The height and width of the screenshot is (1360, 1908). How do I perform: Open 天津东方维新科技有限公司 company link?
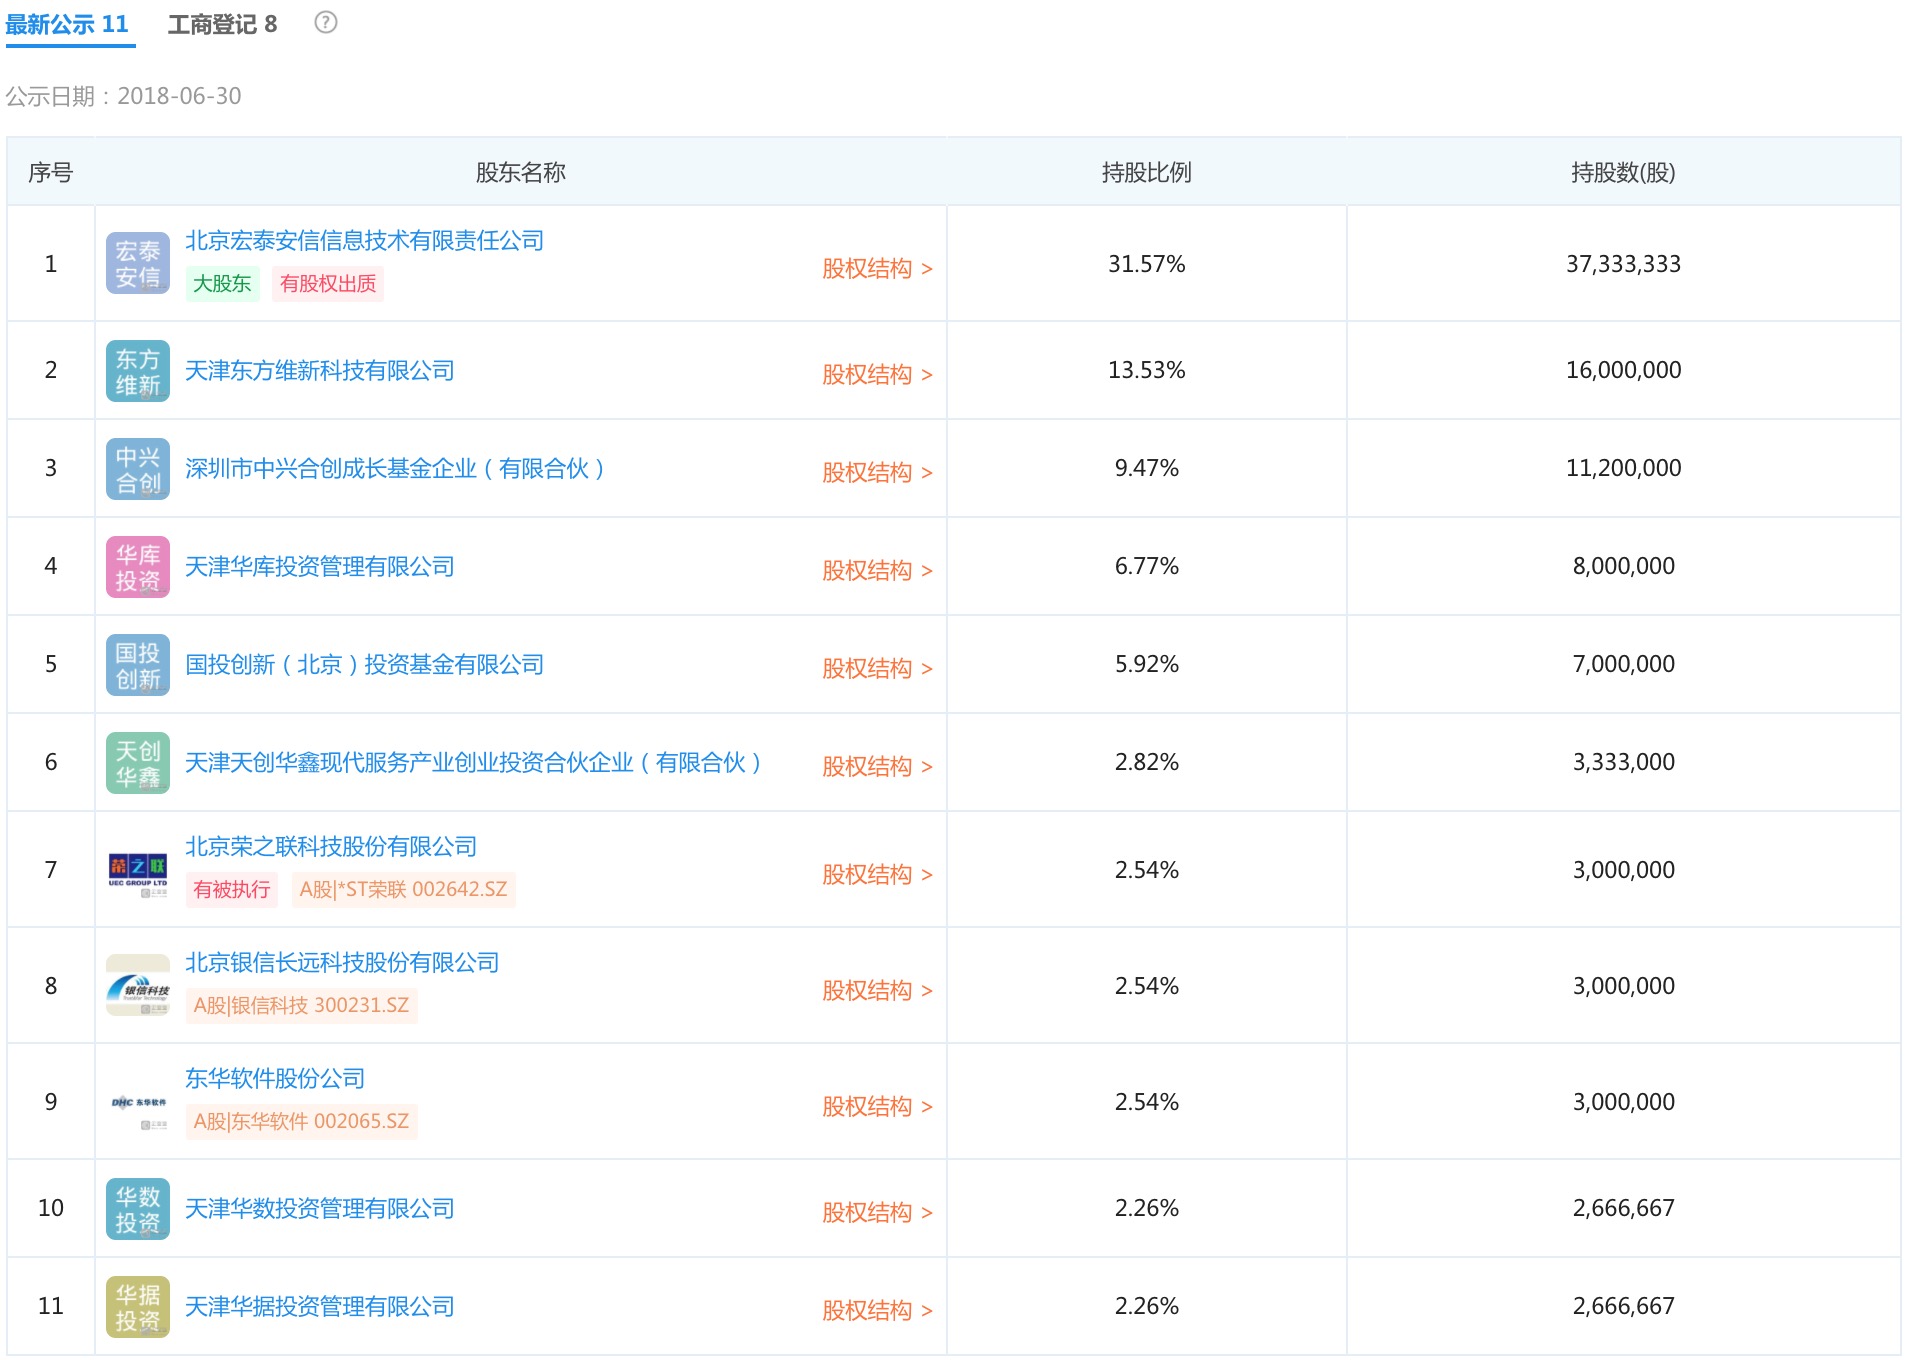319,371
